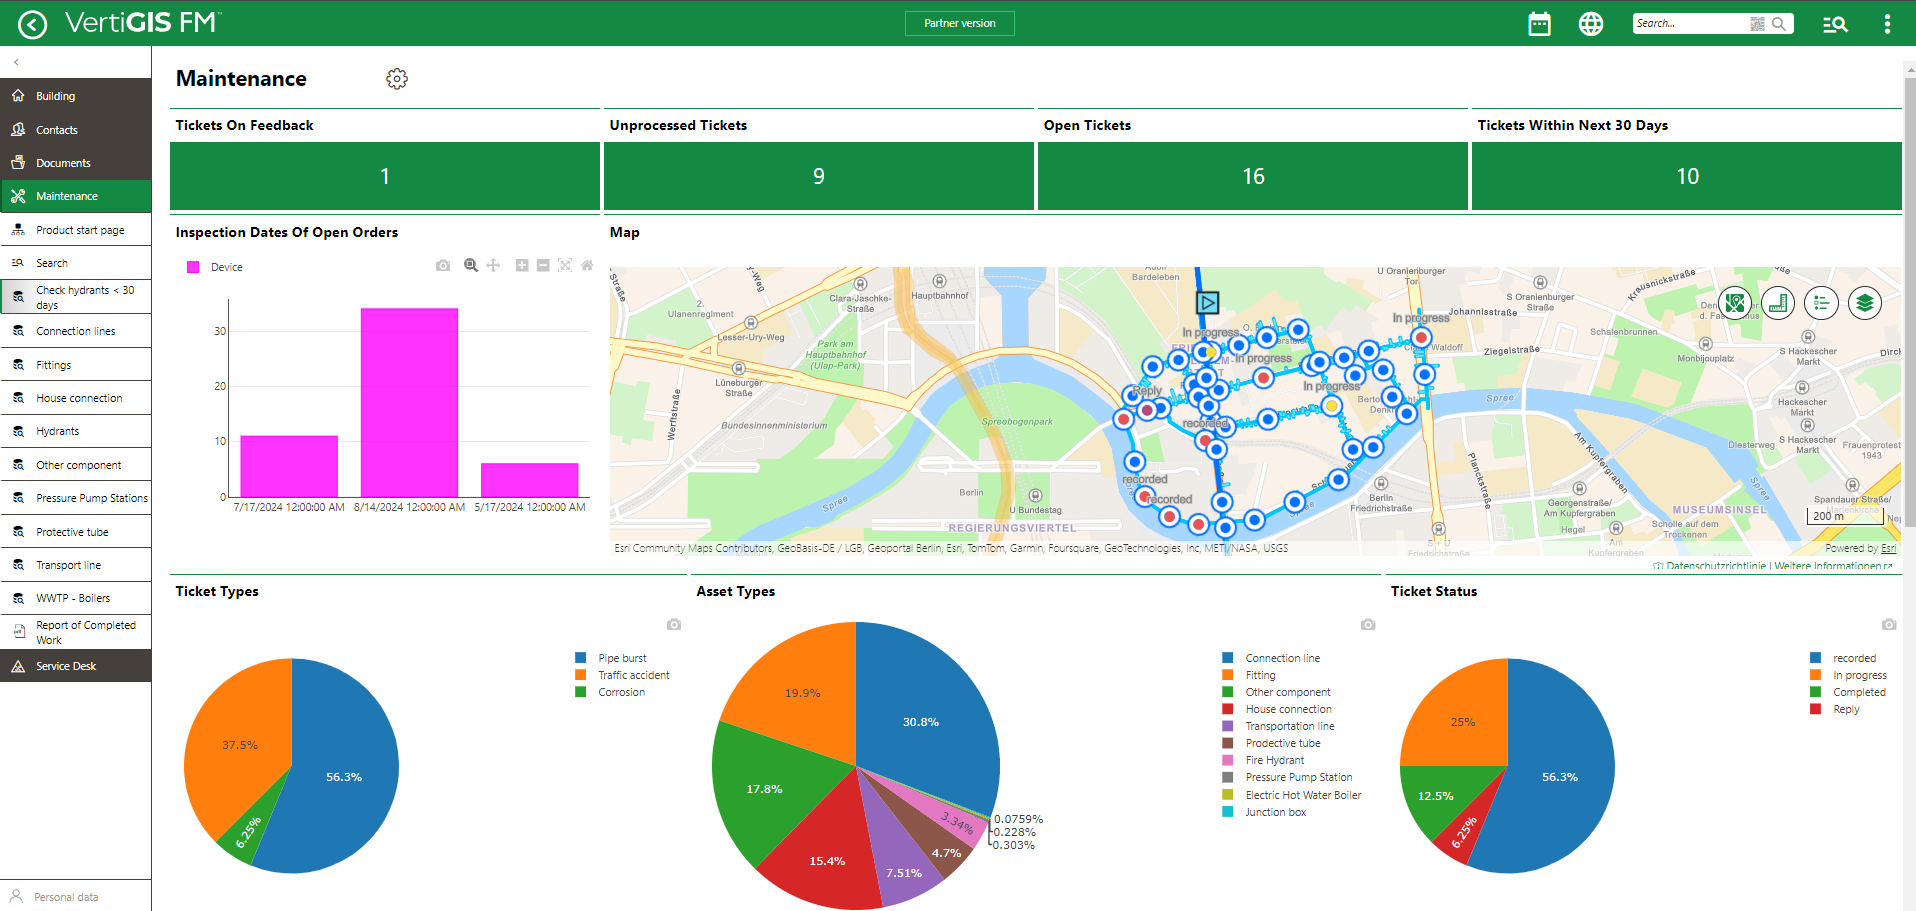Open Maintenance dashboard settings gear
1916x911 pixels.
pos(397,79)
